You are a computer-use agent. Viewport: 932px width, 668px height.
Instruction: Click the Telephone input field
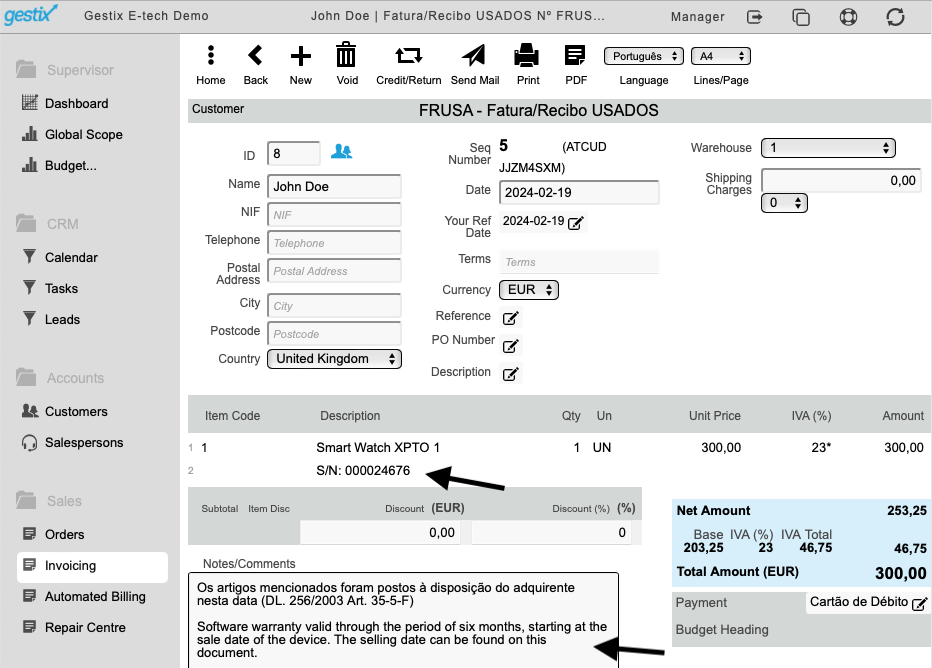pos(334,242)
